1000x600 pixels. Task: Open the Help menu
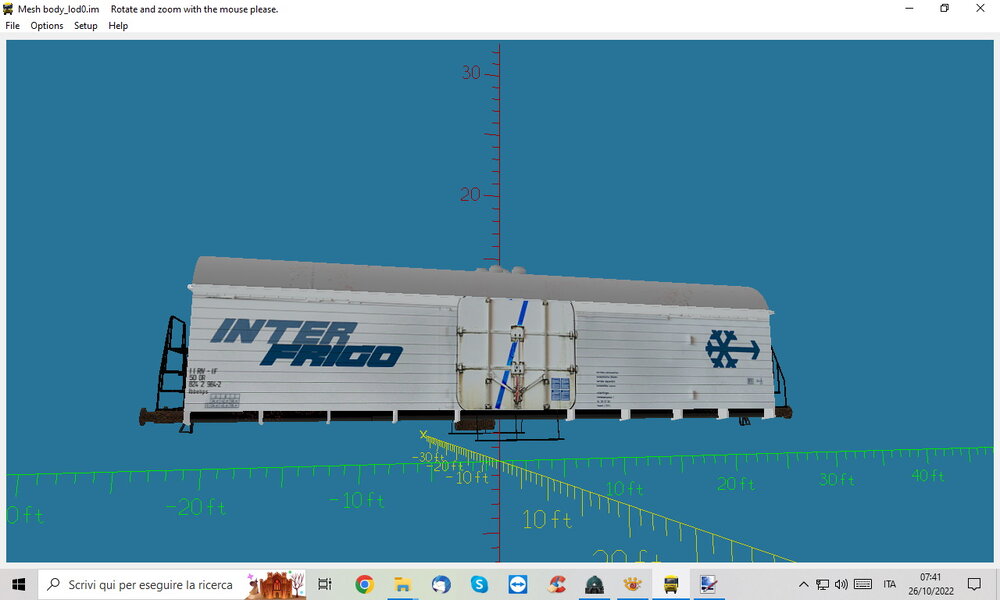pos(118,26)
